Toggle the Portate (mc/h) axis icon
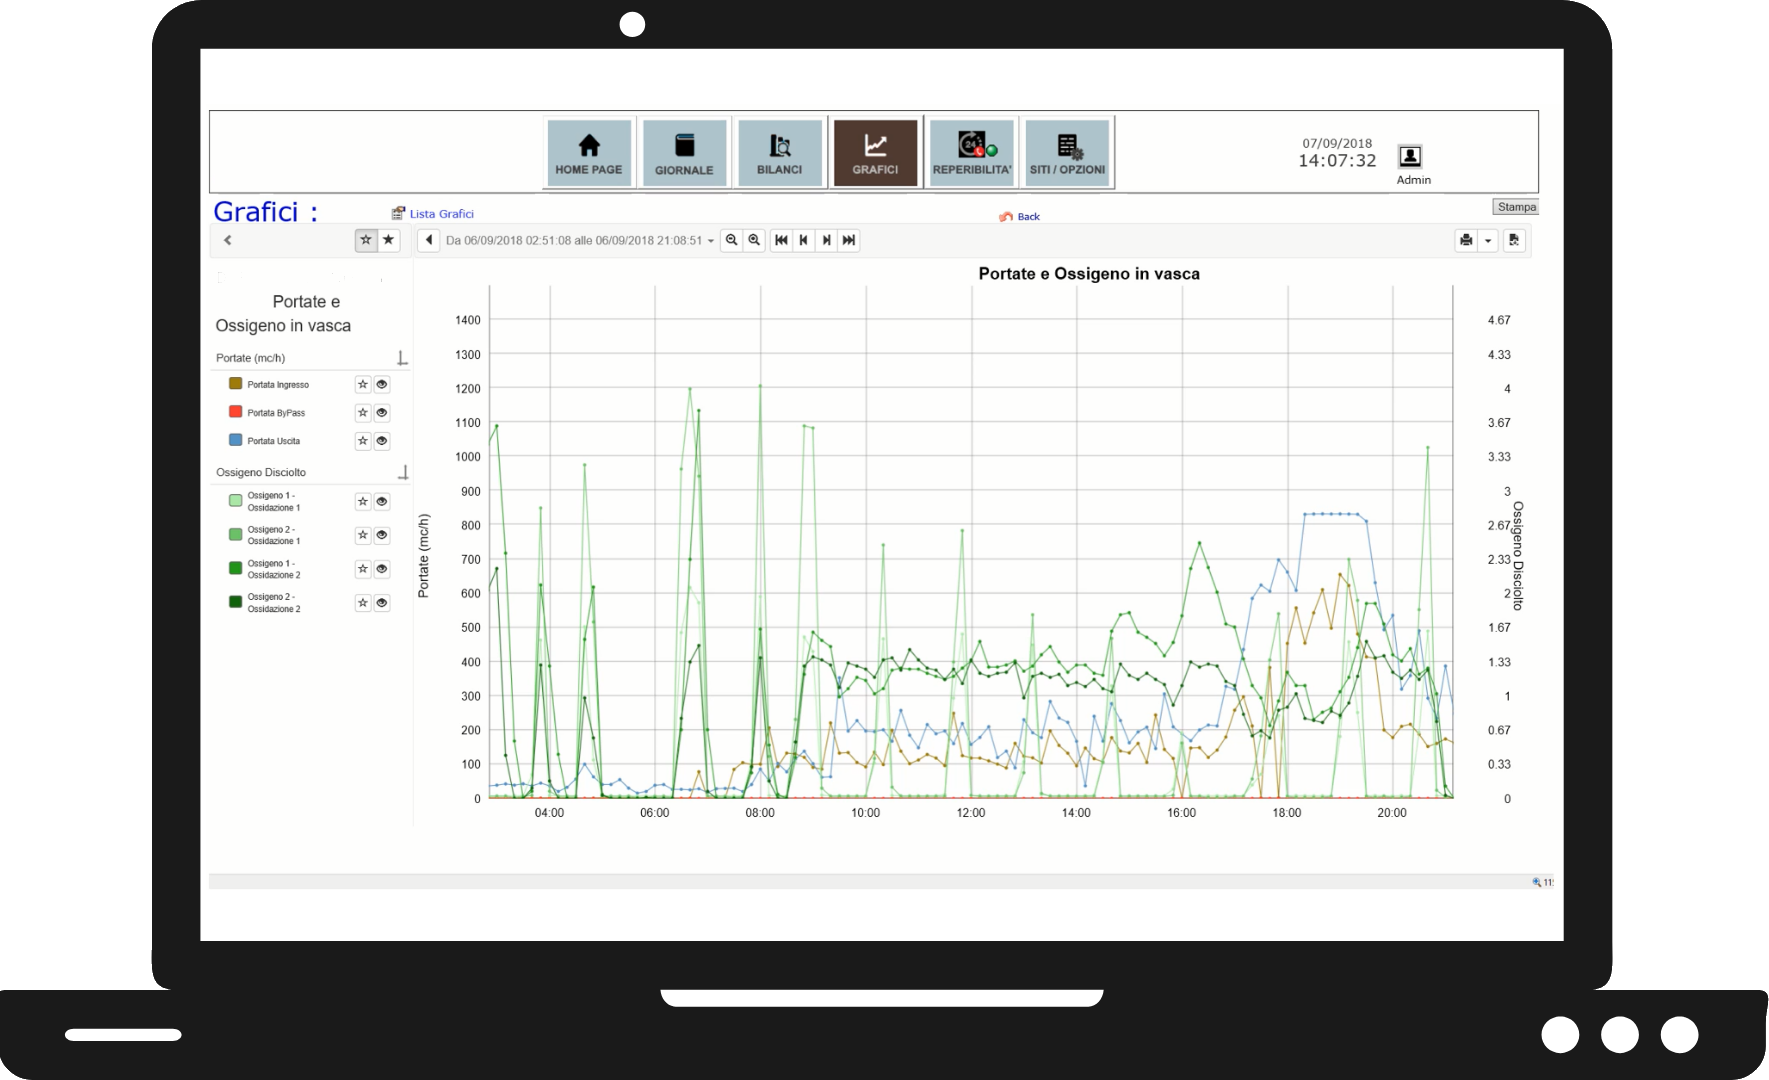This screenshot has width=1769, height=1080. 402,358
